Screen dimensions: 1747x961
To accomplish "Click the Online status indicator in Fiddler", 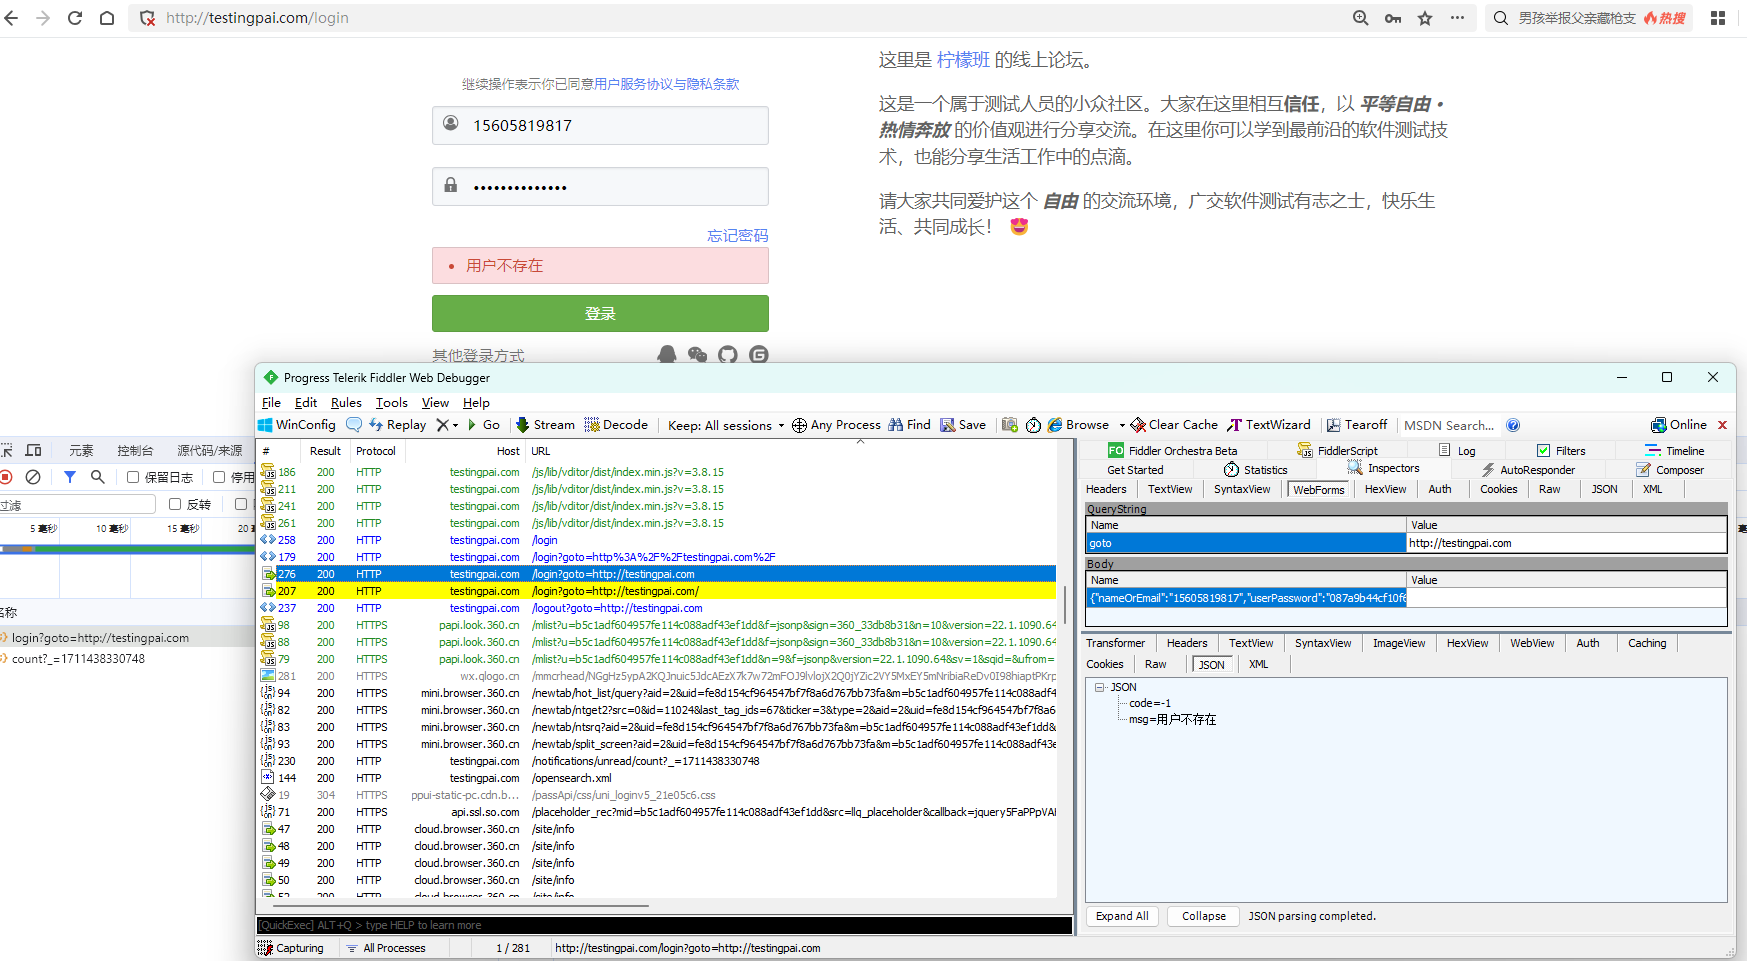I will pos(1679,425).
